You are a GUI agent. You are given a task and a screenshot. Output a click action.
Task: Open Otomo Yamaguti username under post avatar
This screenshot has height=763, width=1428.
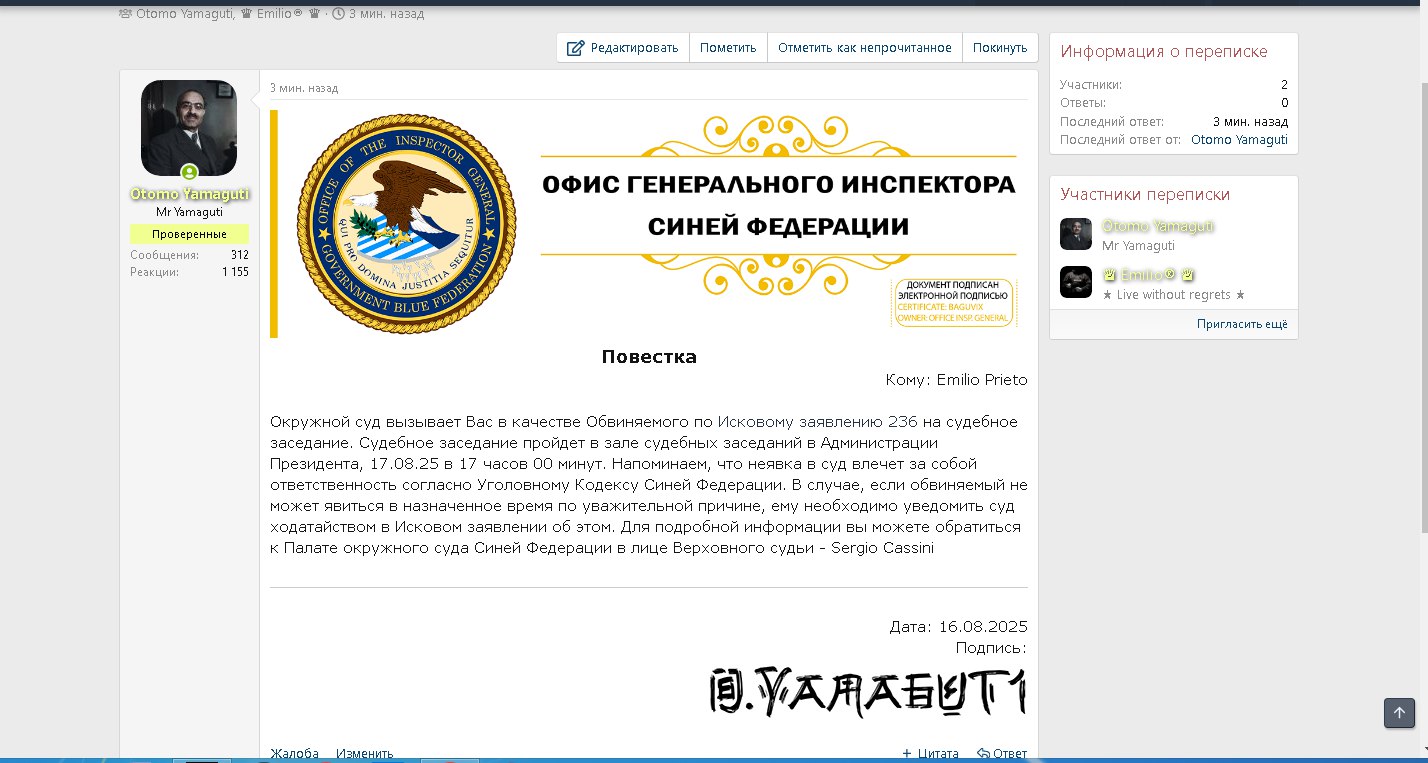[189, 194]
